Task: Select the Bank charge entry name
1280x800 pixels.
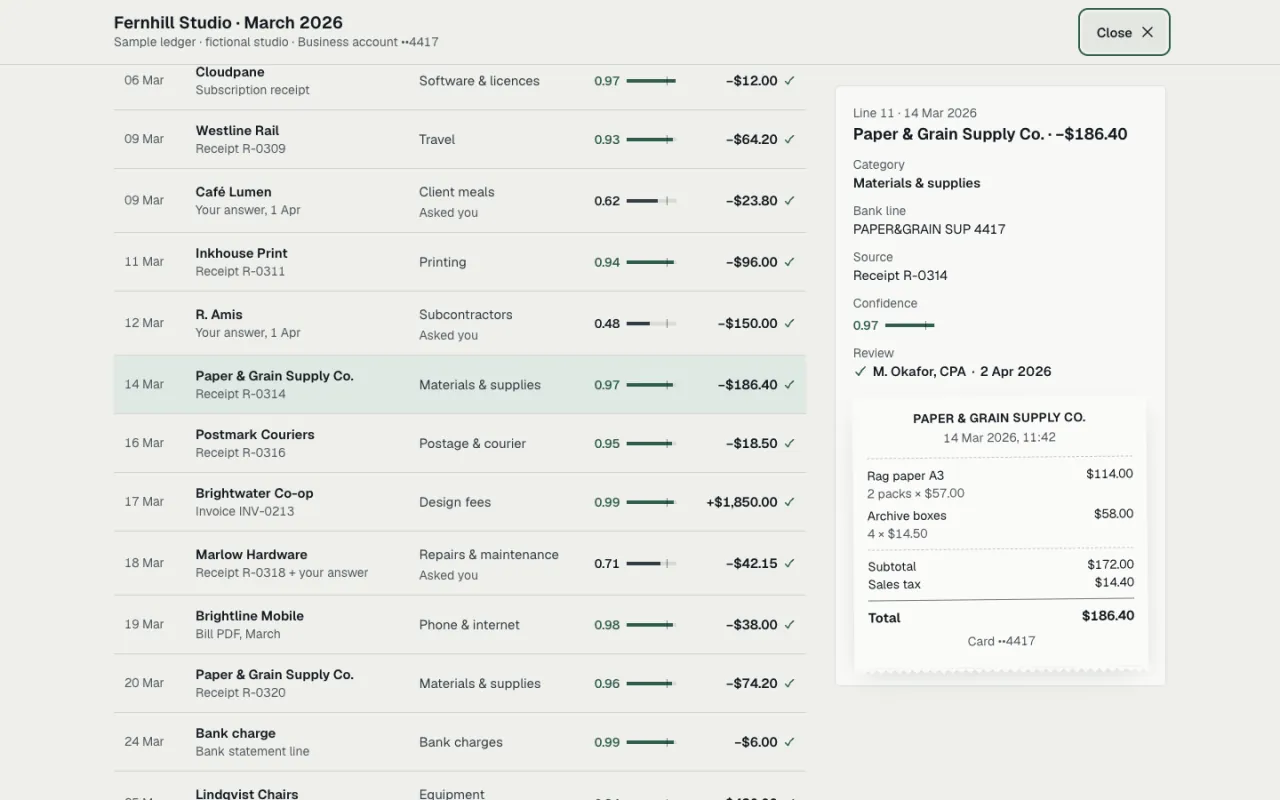Action: pos(235,734)
